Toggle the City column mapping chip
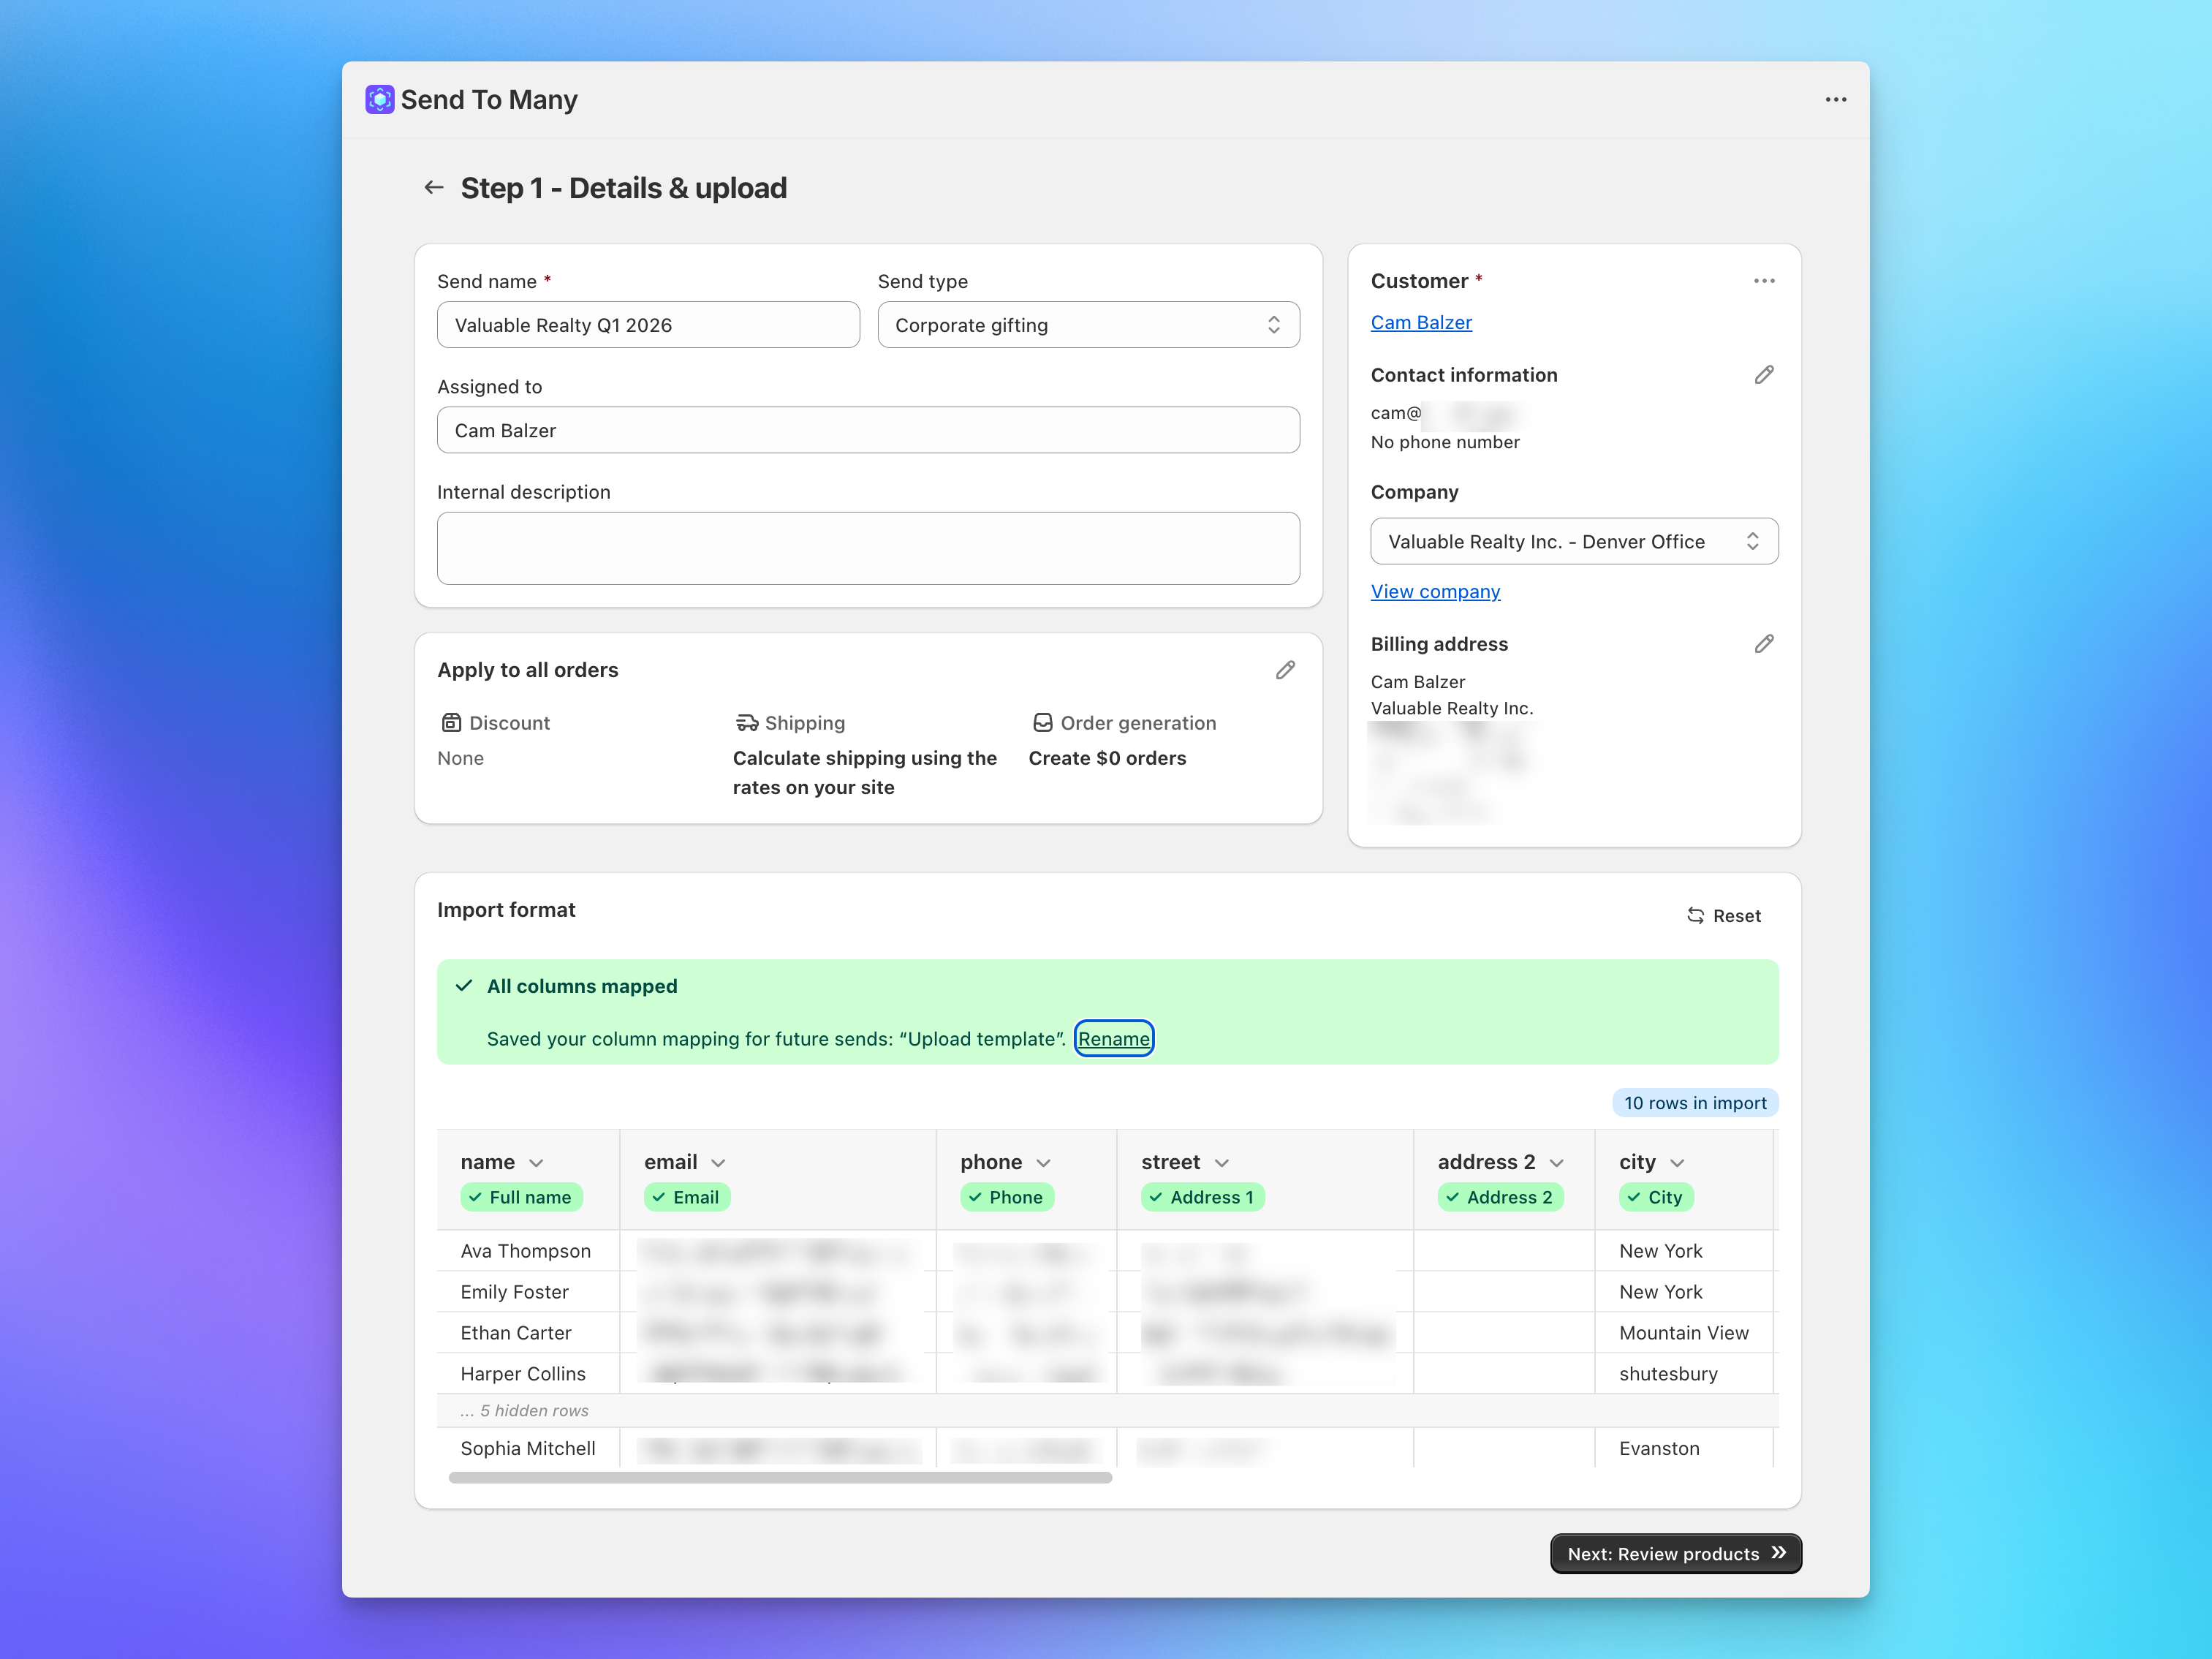2212x1659 pixels. coord(1656,1197)
